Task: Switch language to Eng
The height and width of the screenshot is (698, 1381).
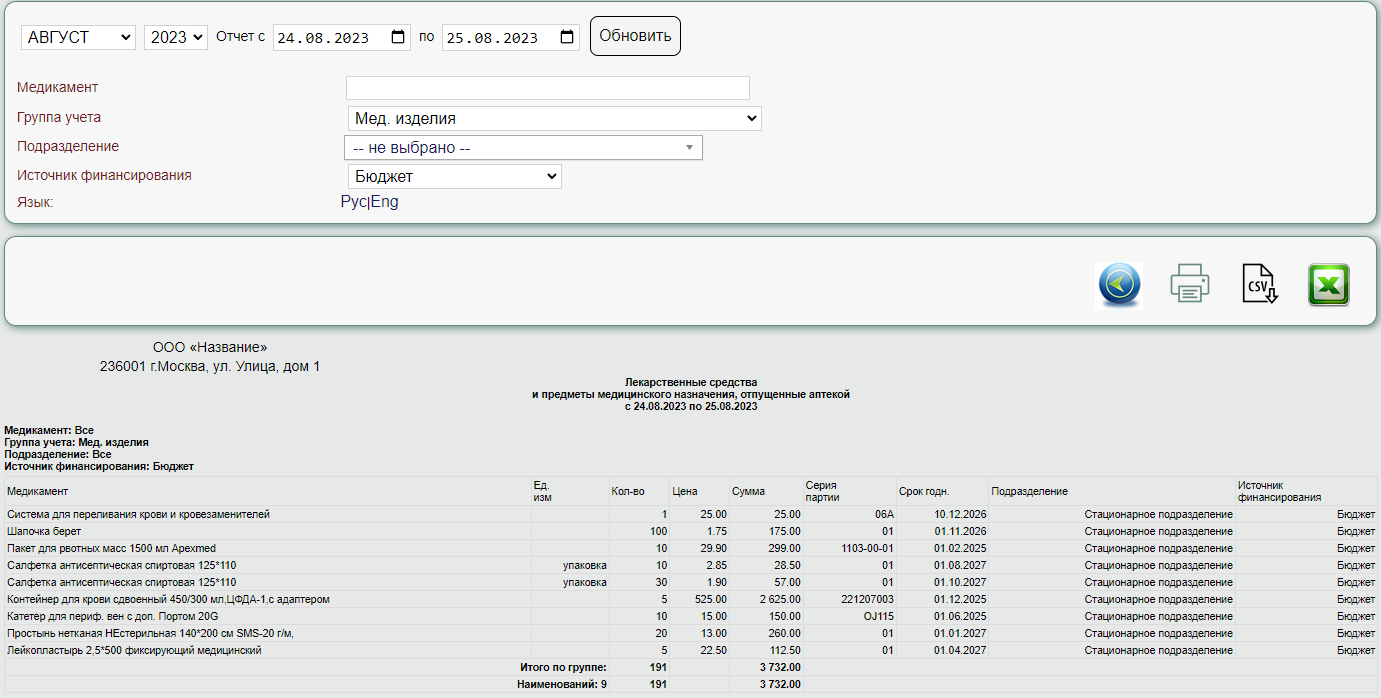Action: (x=385, y=202)
